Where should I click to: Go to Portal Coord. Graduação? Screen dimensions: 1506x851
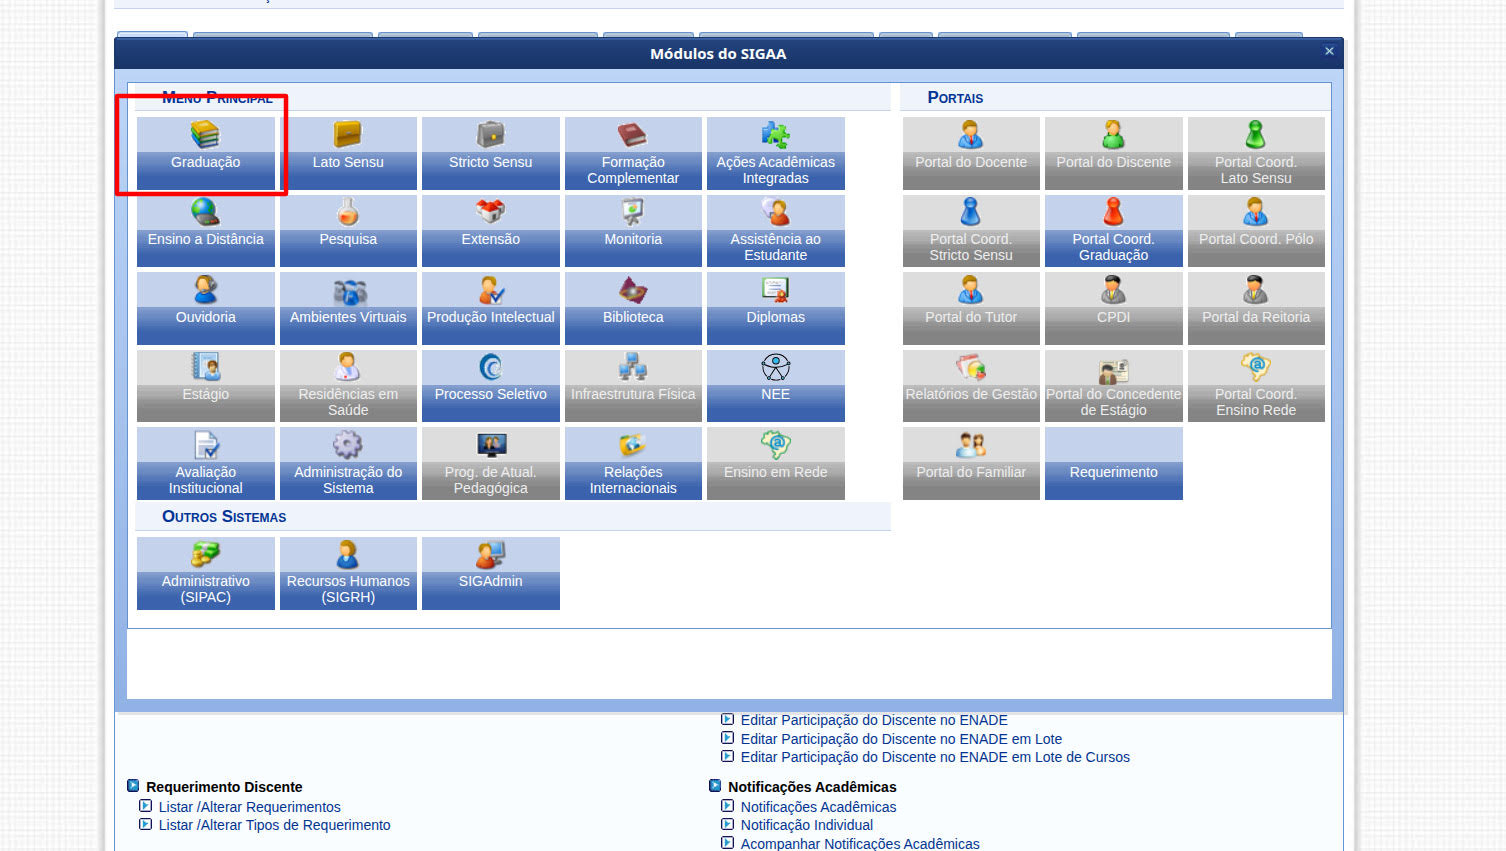[1113, 230]
